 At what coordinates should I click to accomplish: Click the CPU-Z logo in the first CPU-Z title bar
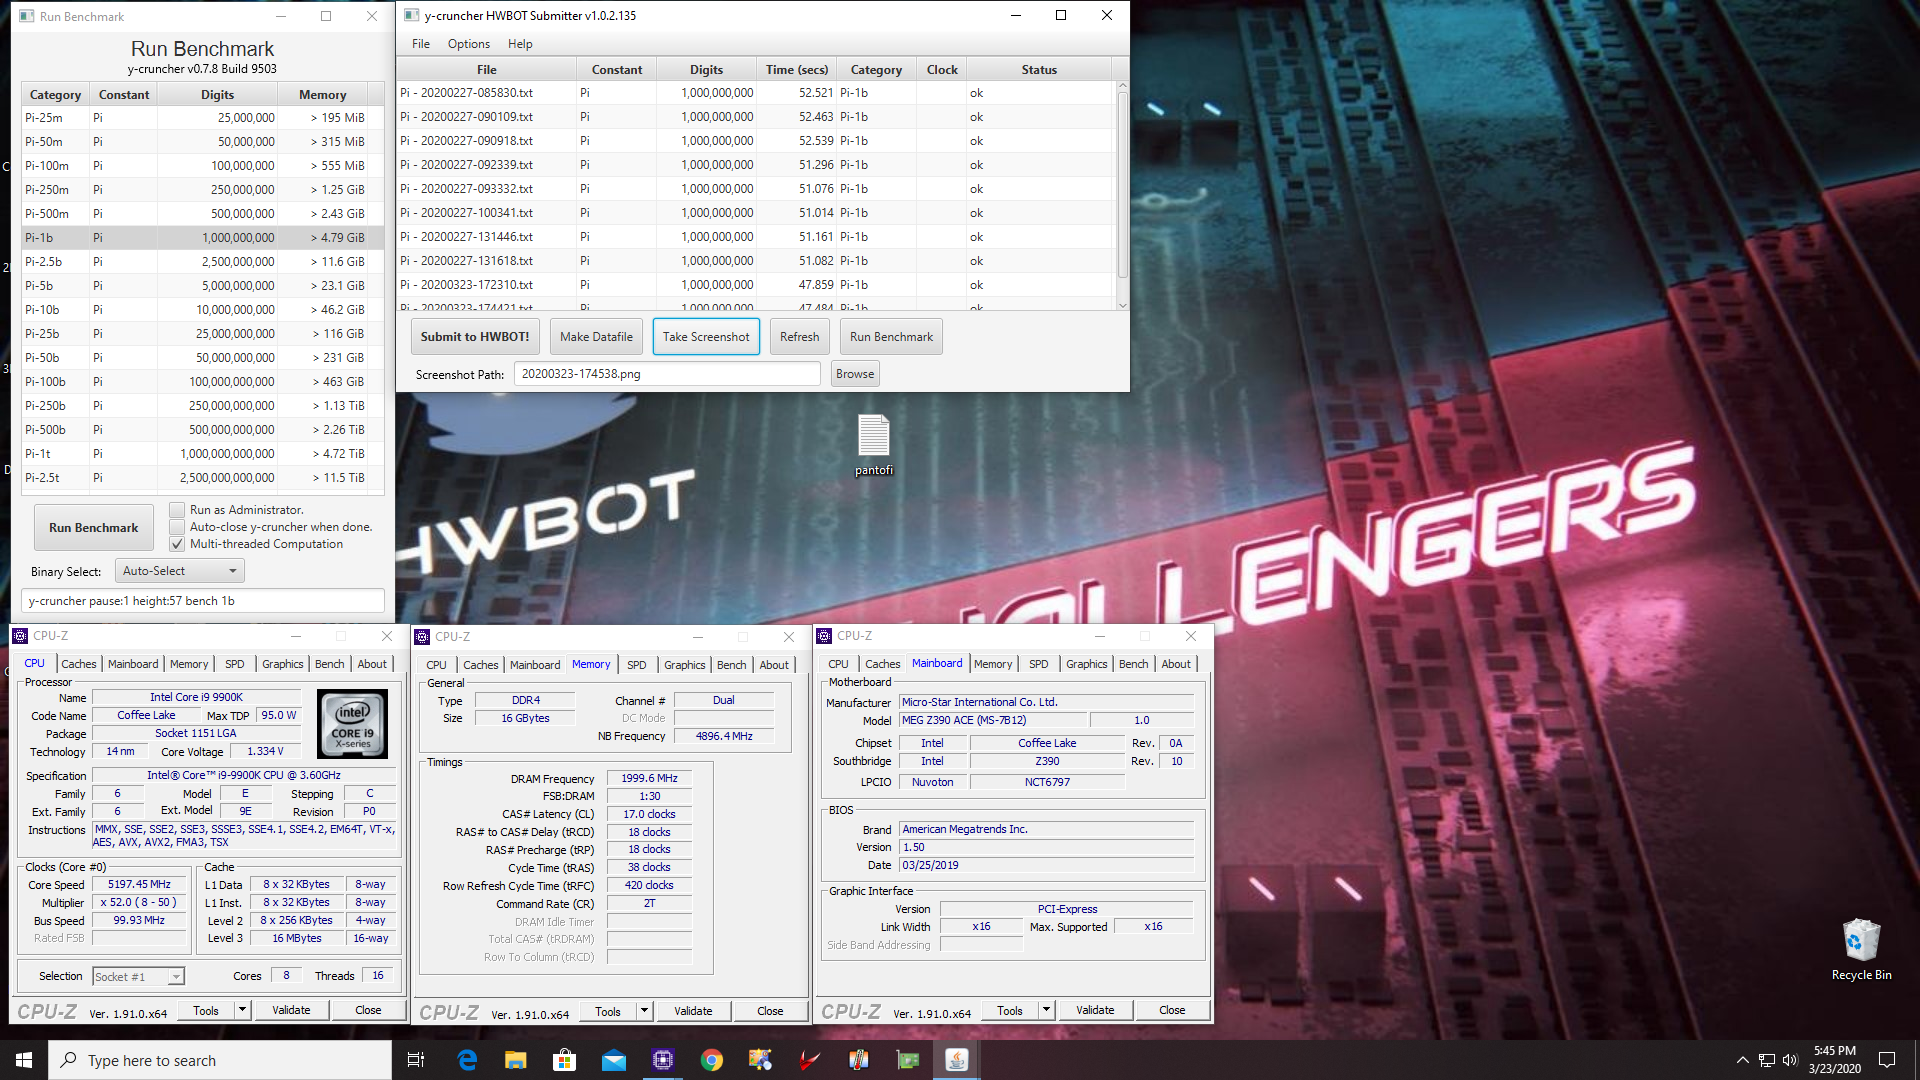(20, 636)
